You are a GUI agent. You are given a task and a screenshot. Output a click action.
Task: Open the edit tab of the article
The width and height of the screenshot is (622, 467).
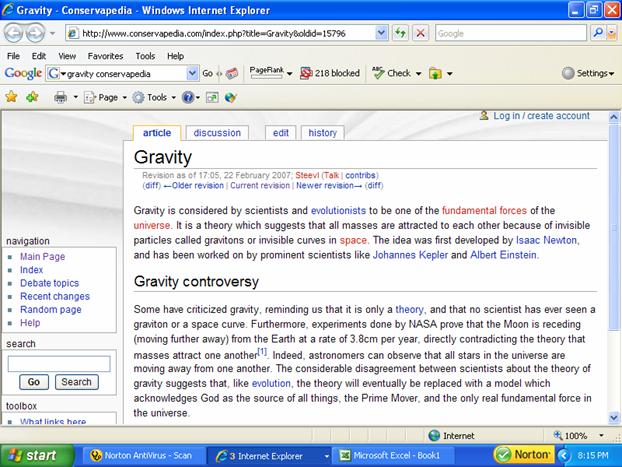(280, 133)
